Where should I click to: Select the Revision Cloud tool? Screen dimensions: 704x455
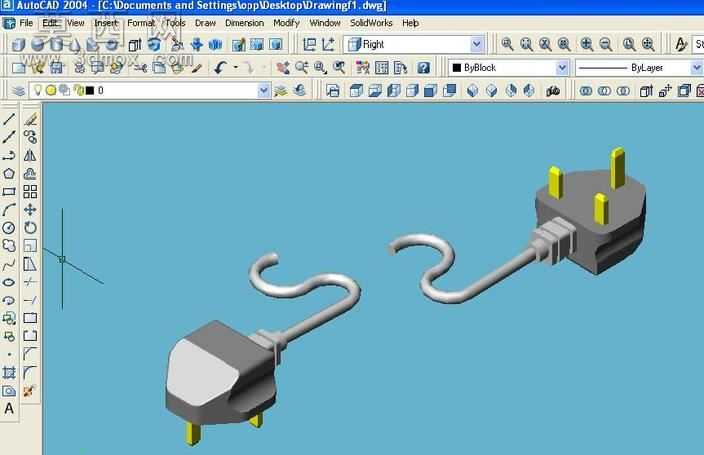[x=9, y=246]
